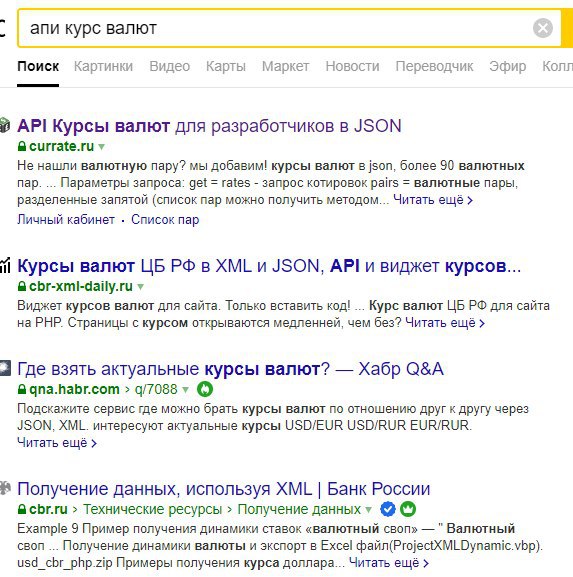Click the Получение данных breadcrumb
573x577 pixels.
pos(299,510)
